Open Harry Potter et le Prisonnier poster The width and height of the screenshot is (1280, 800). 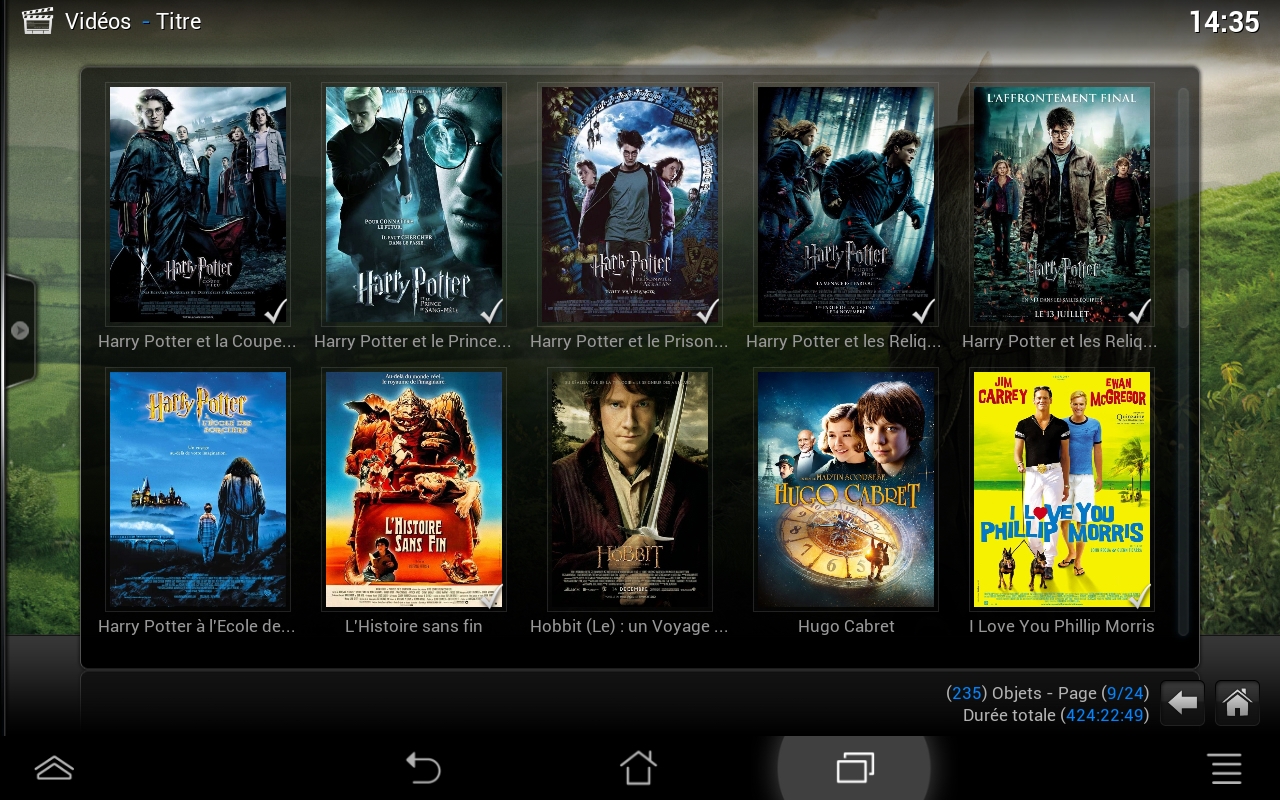point(630,204)
